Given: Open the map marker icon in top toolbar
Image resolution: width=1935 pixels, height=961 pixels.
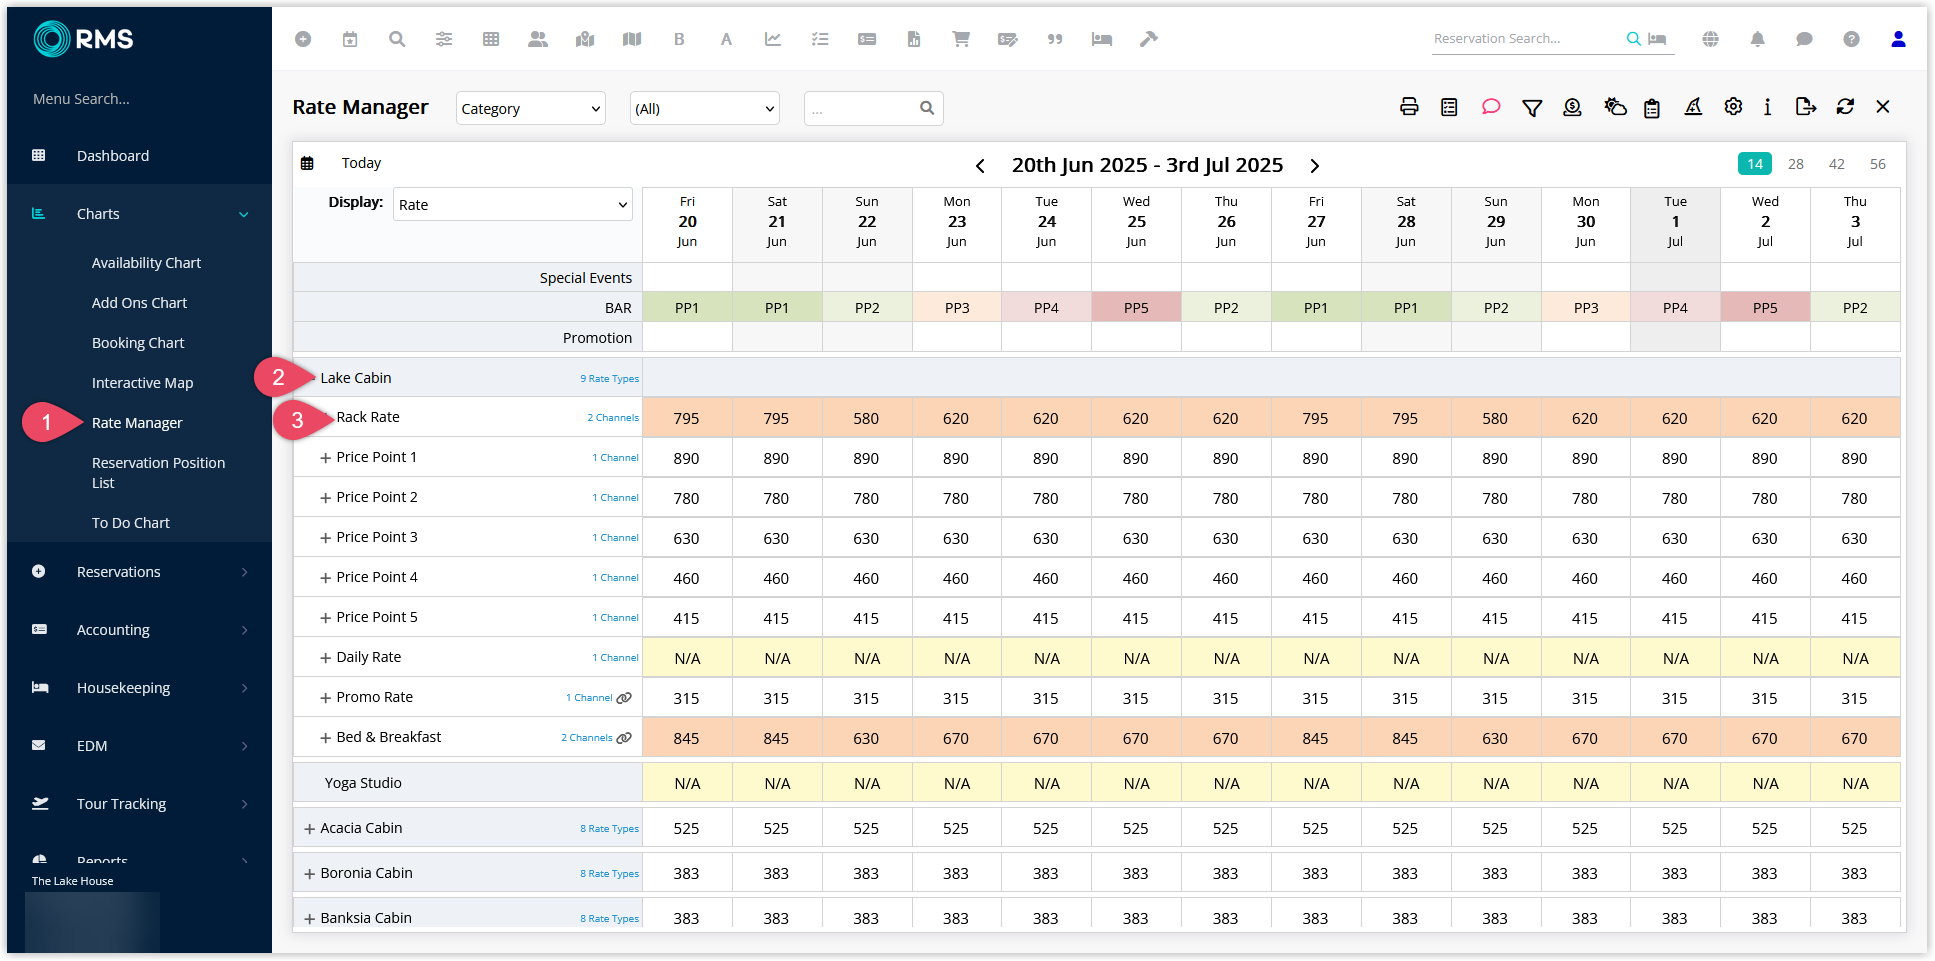Looking at the screenshot, I should pyautogui.click(x=585, y=39).
